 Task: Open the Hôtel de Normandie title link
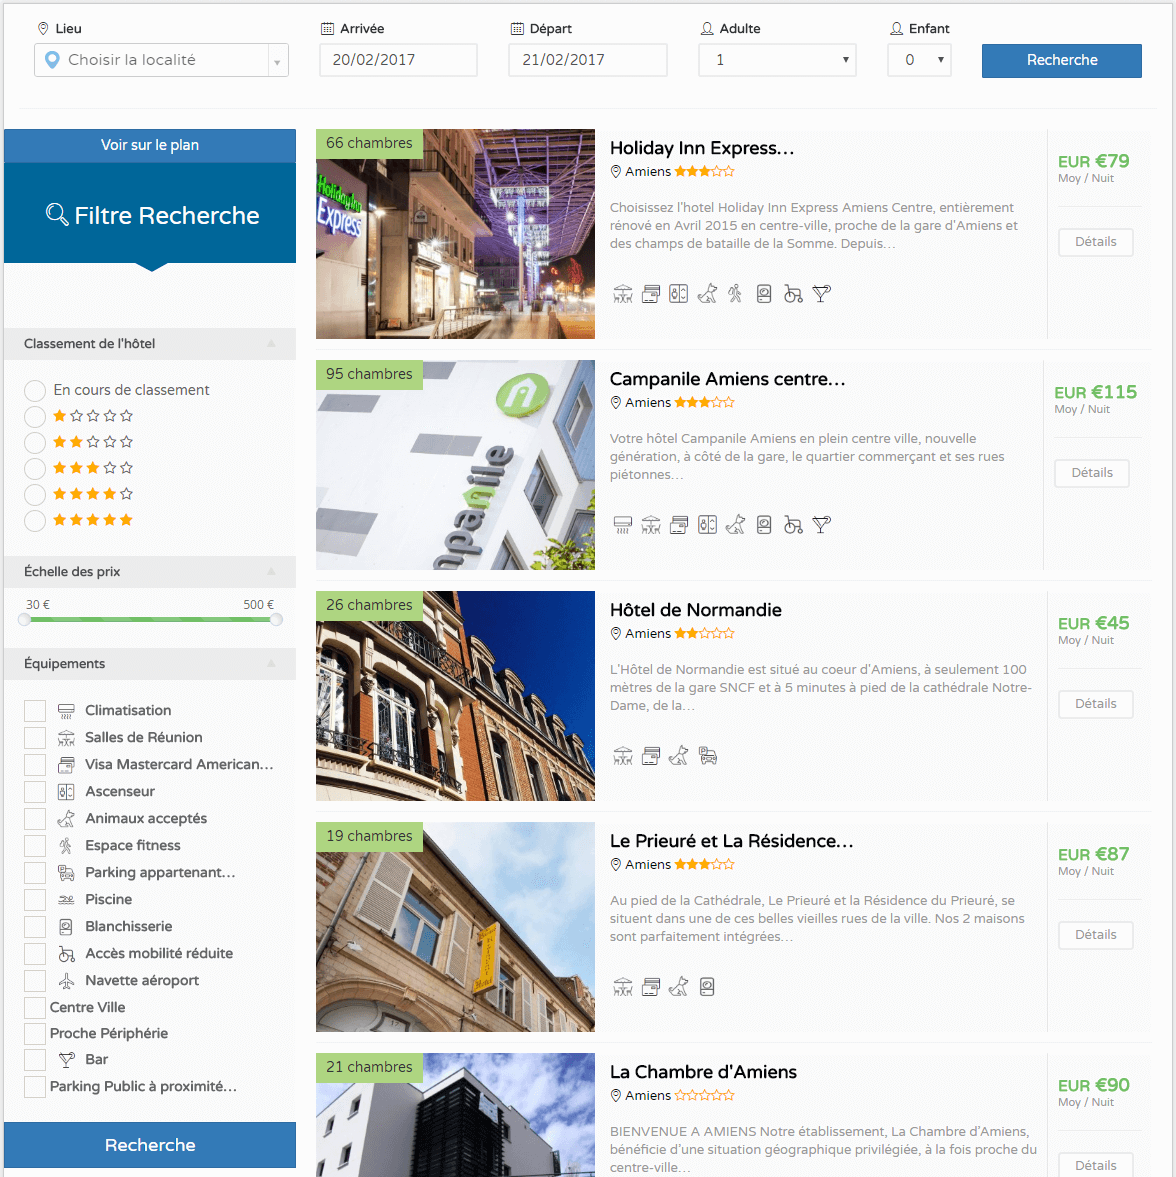(x=696, y=610)
